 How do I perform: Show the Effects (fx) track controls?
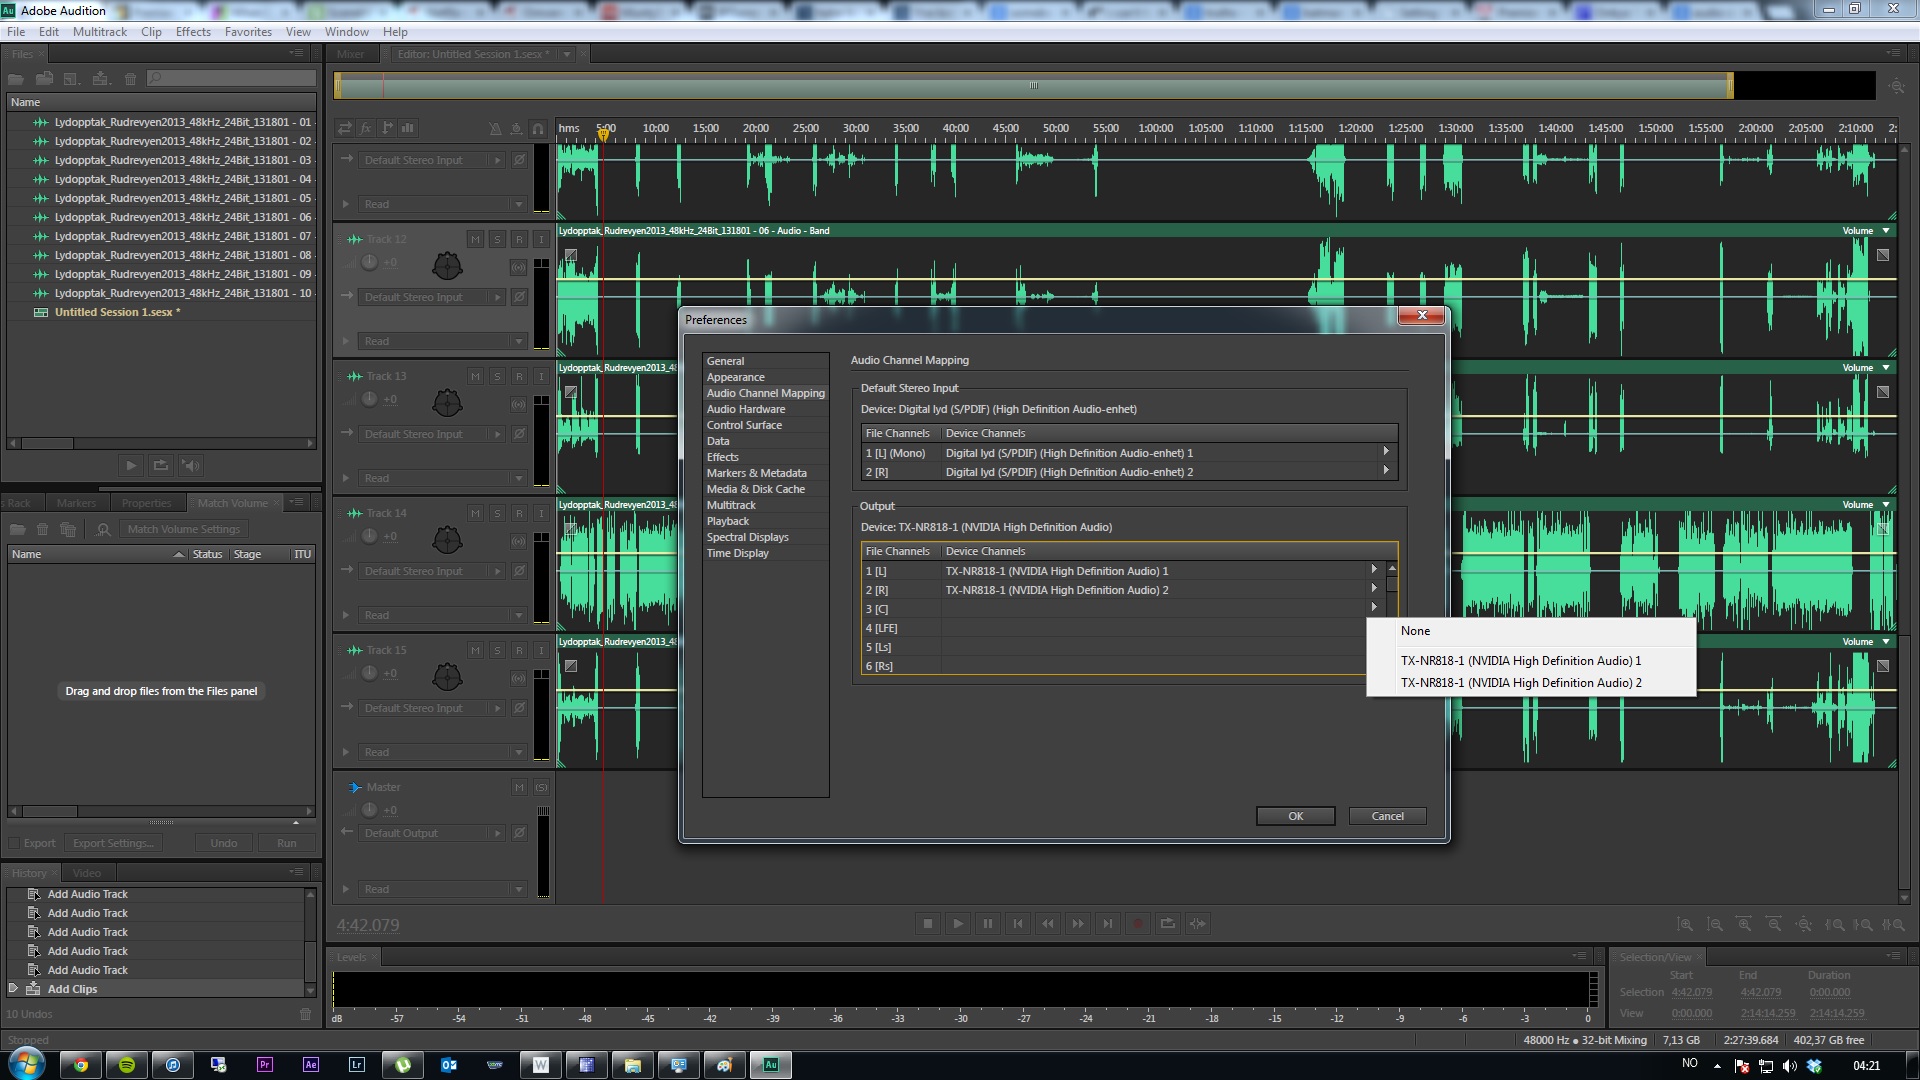366,128
